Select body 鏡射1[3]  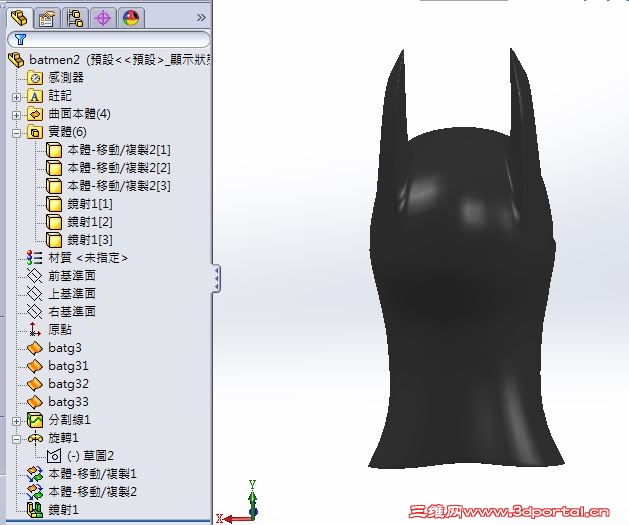point(90,240)
